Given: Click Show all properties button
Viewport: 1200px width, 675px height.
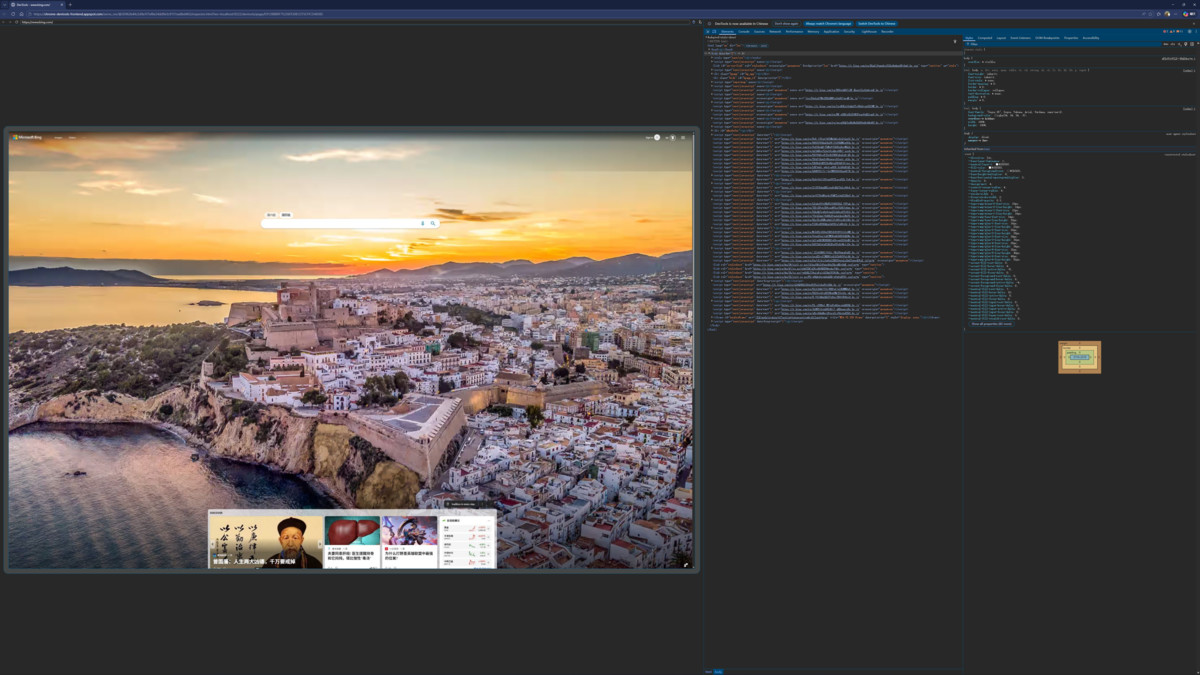Looking at the screenshot, I should click(x=991, y=324).
